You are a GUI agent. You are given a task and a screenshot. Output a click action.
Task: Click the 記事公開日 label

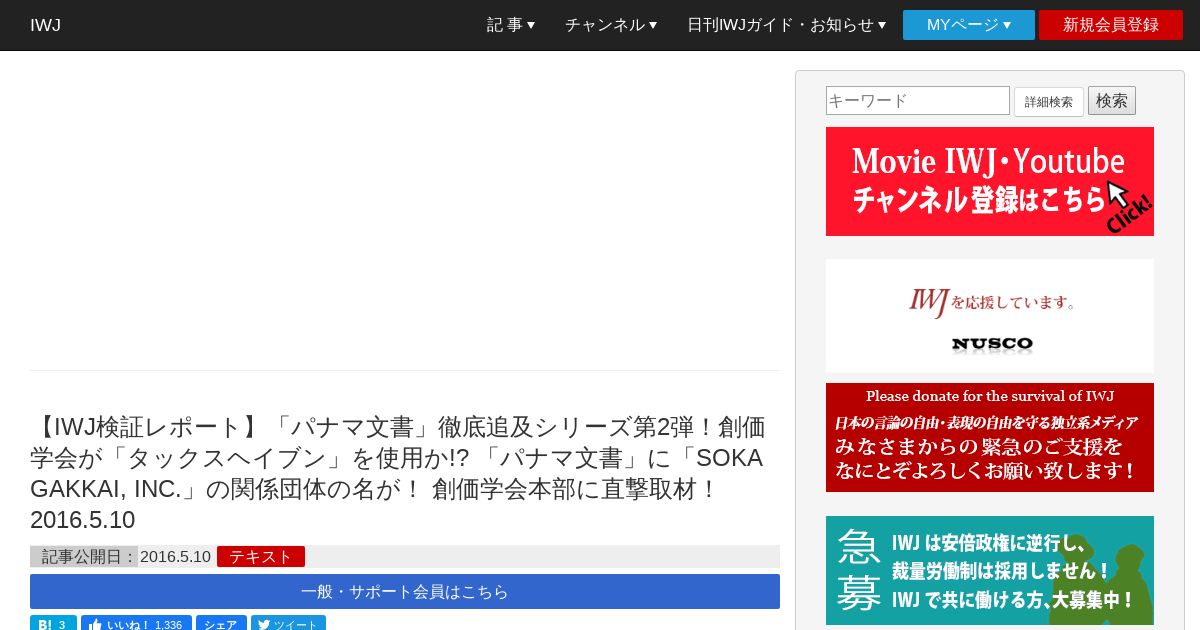pos(84,557)
